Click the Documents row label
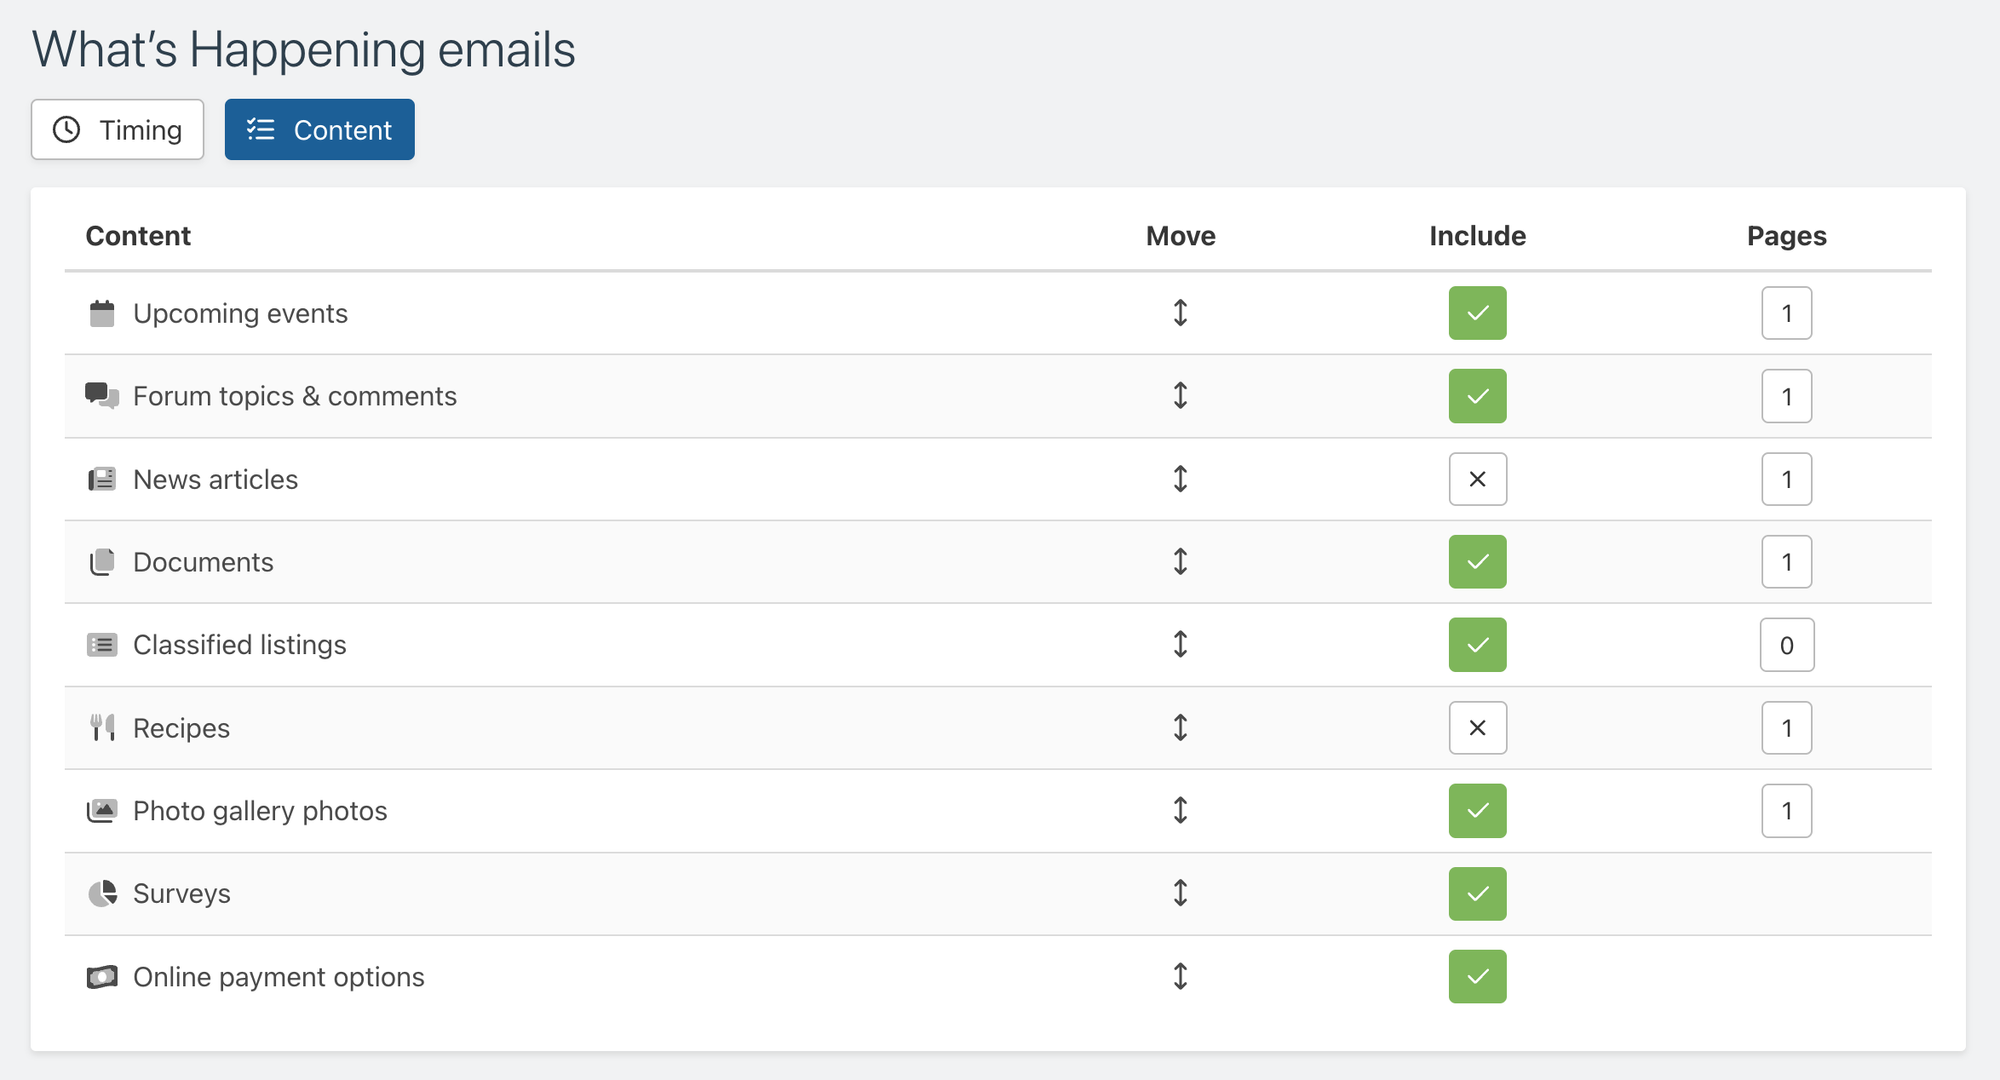Image resolution: width=2000 pixels, height=1080 pixels. [x=203, y=562]
